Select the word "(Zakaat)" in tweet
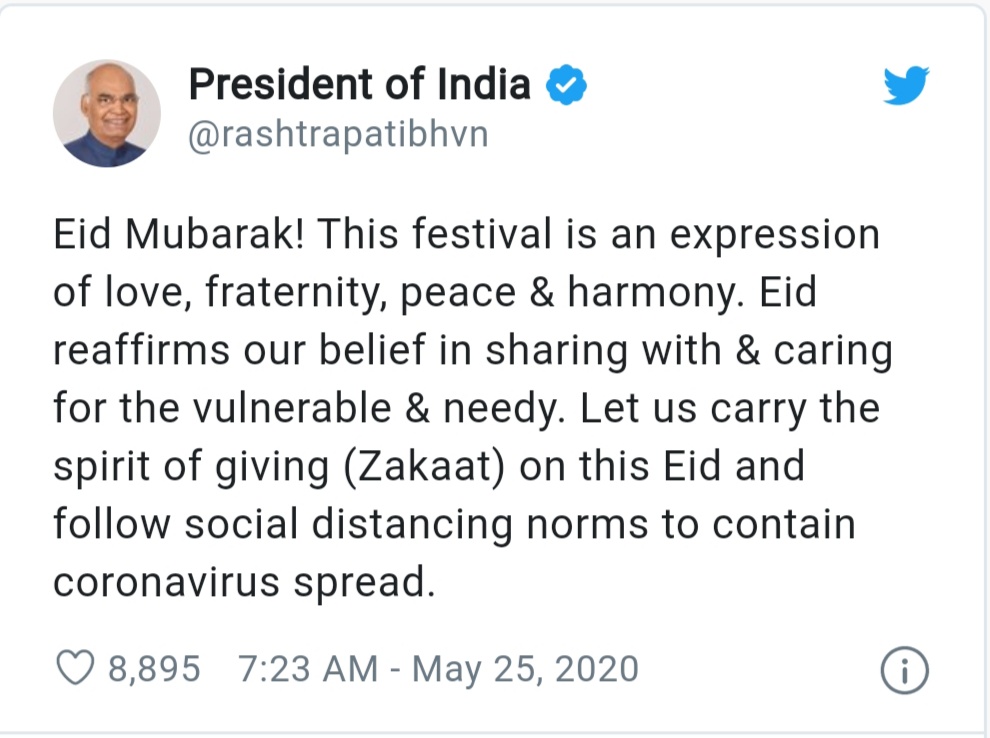Viewport: 990px width, 738px height. pos(424,467)
